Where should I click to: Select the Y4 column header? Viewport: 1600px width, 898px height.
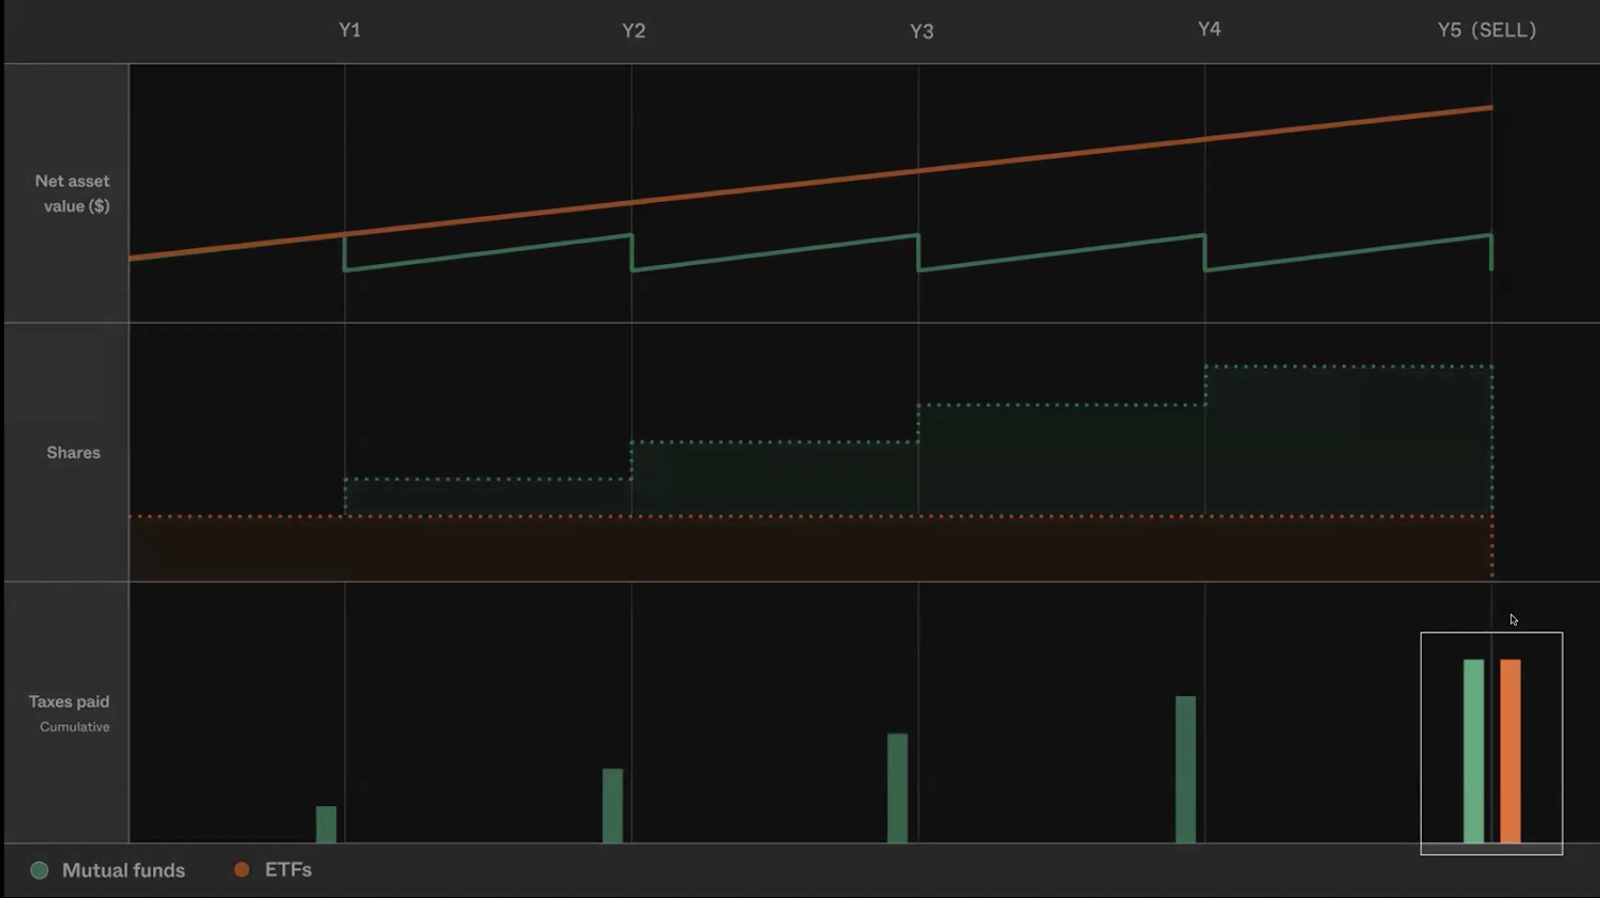click(1209, 29)
